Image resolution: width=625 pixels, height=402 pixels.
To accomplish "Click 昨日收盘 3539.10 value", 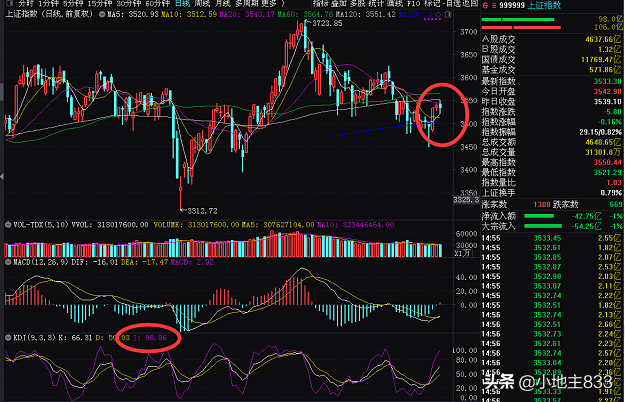I will (607, 102).
